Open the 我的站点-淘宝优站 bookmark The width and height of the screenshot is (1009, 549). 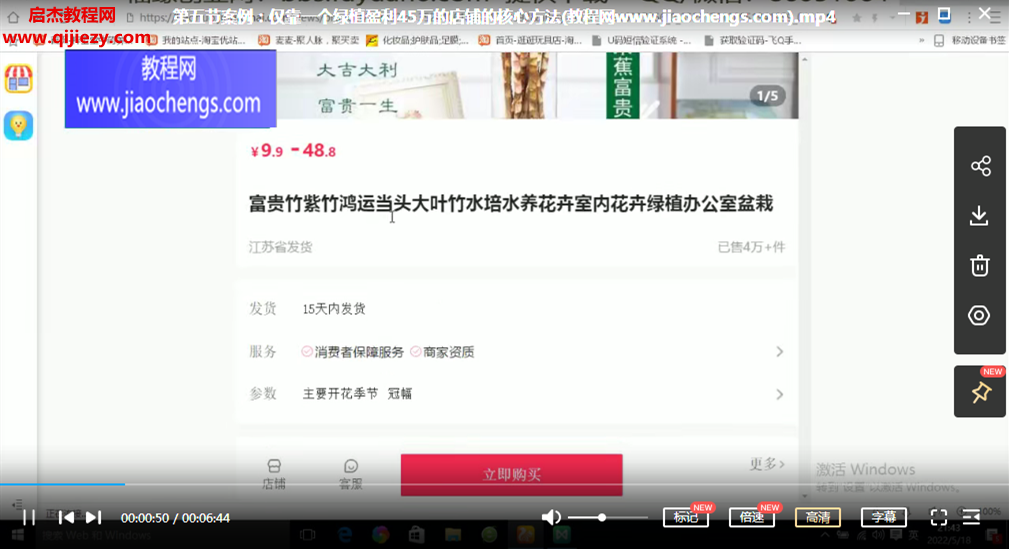198,40
